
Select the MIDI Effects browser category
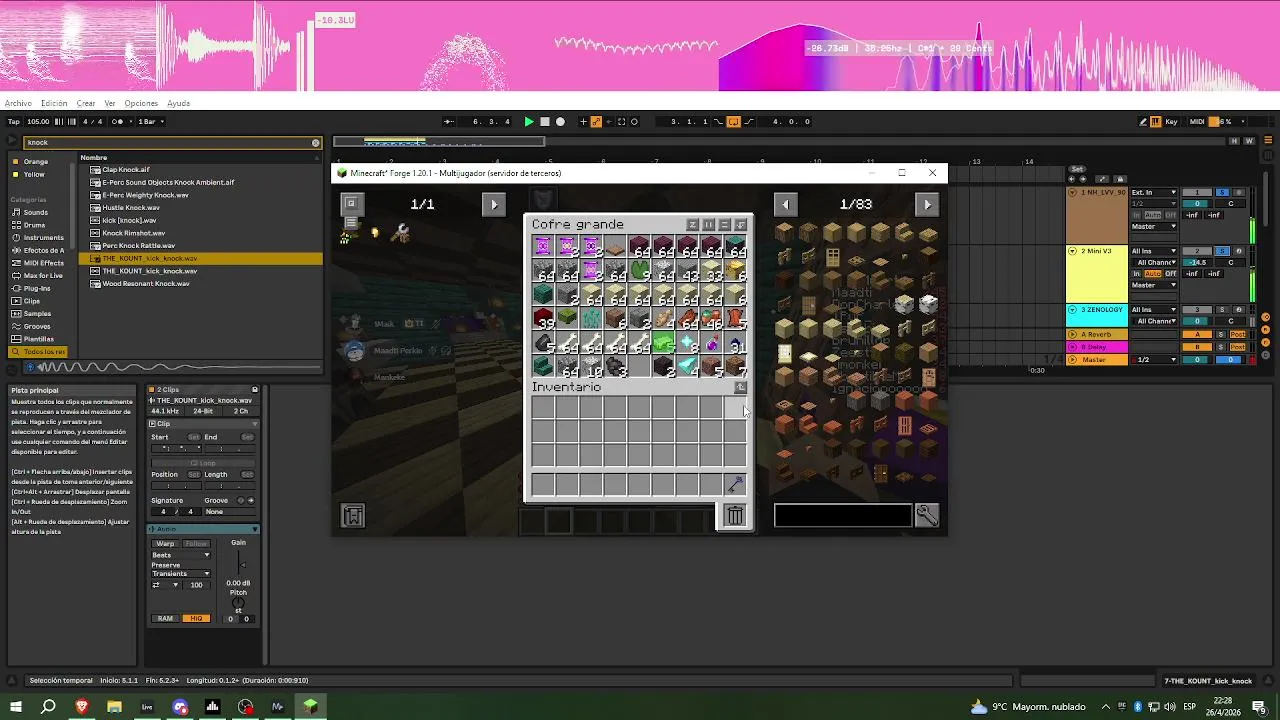point(43,263)
